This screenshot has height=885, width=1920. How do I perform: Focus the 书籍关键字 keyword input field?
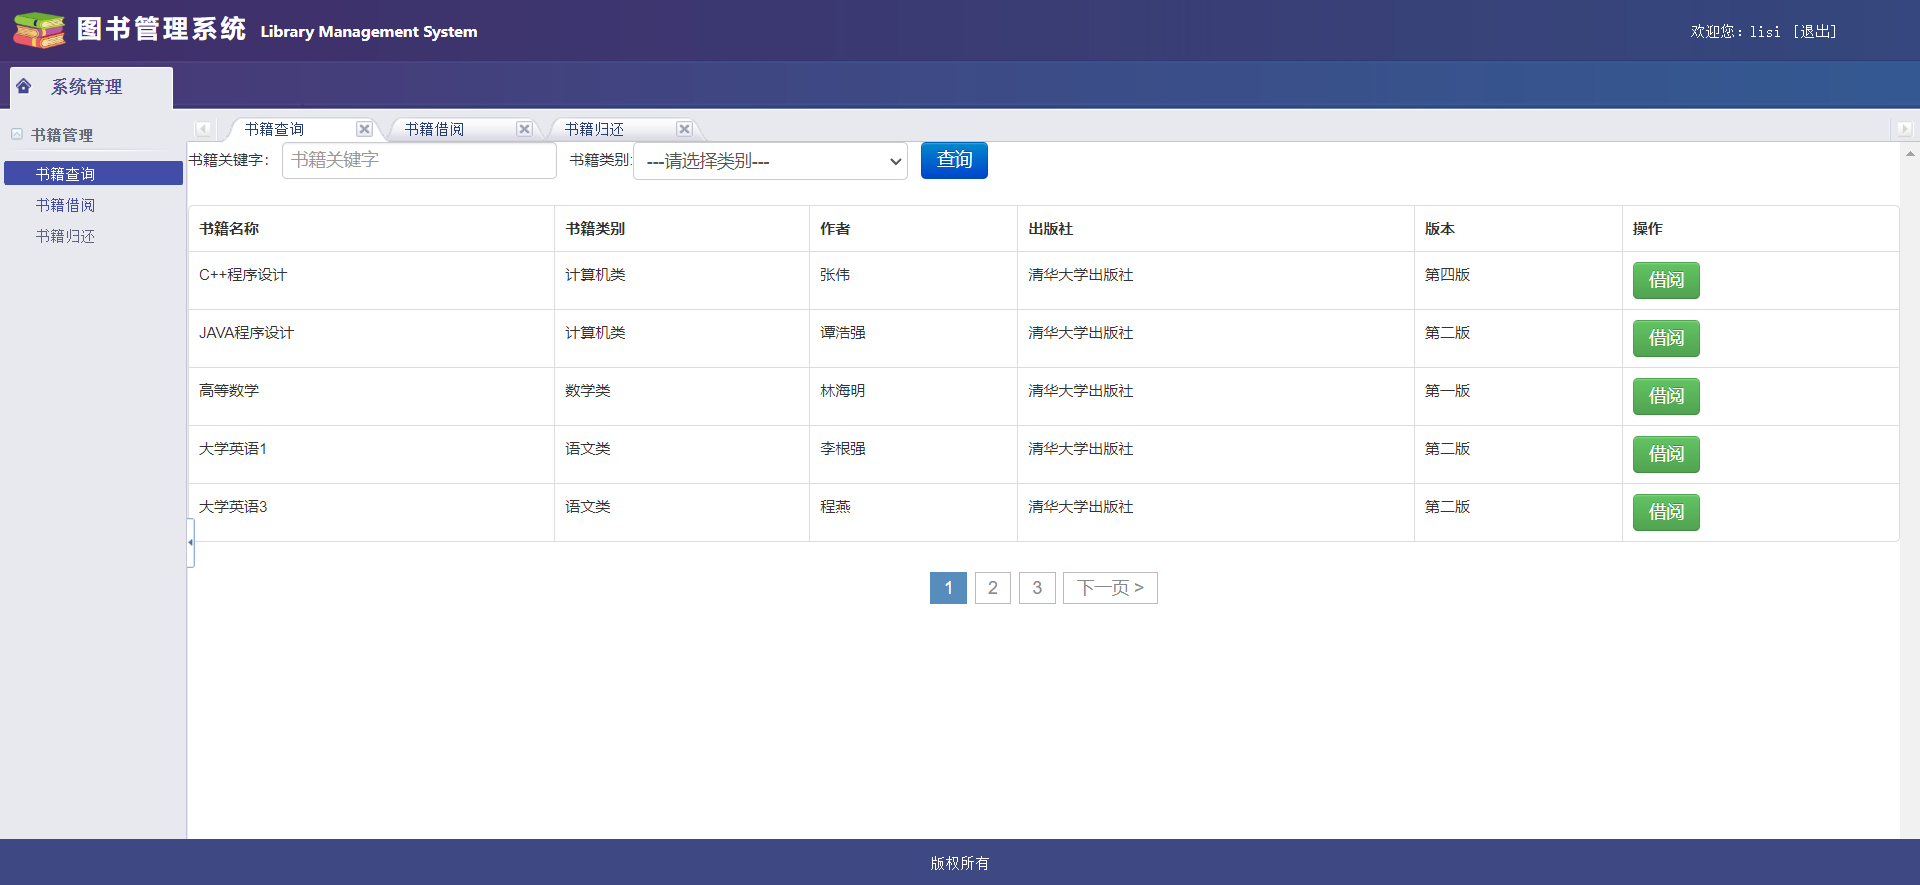click(419, 161)
